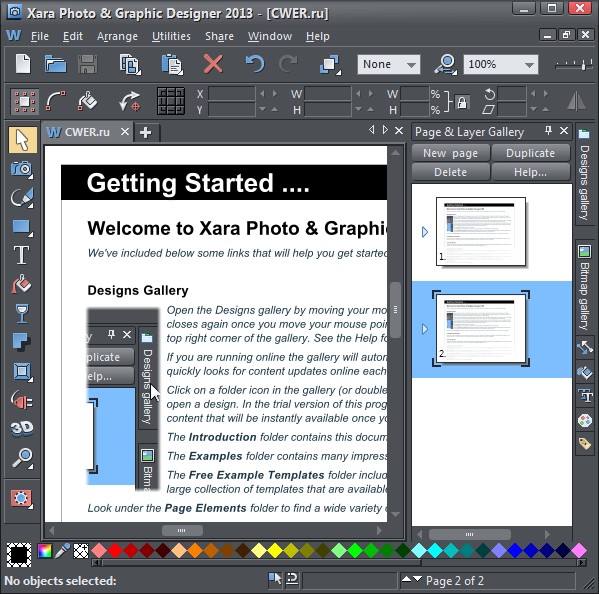Screen dimensions: 599x594
Task: Select the Zoom magnifier tool
Action: (x=22, y=458)
